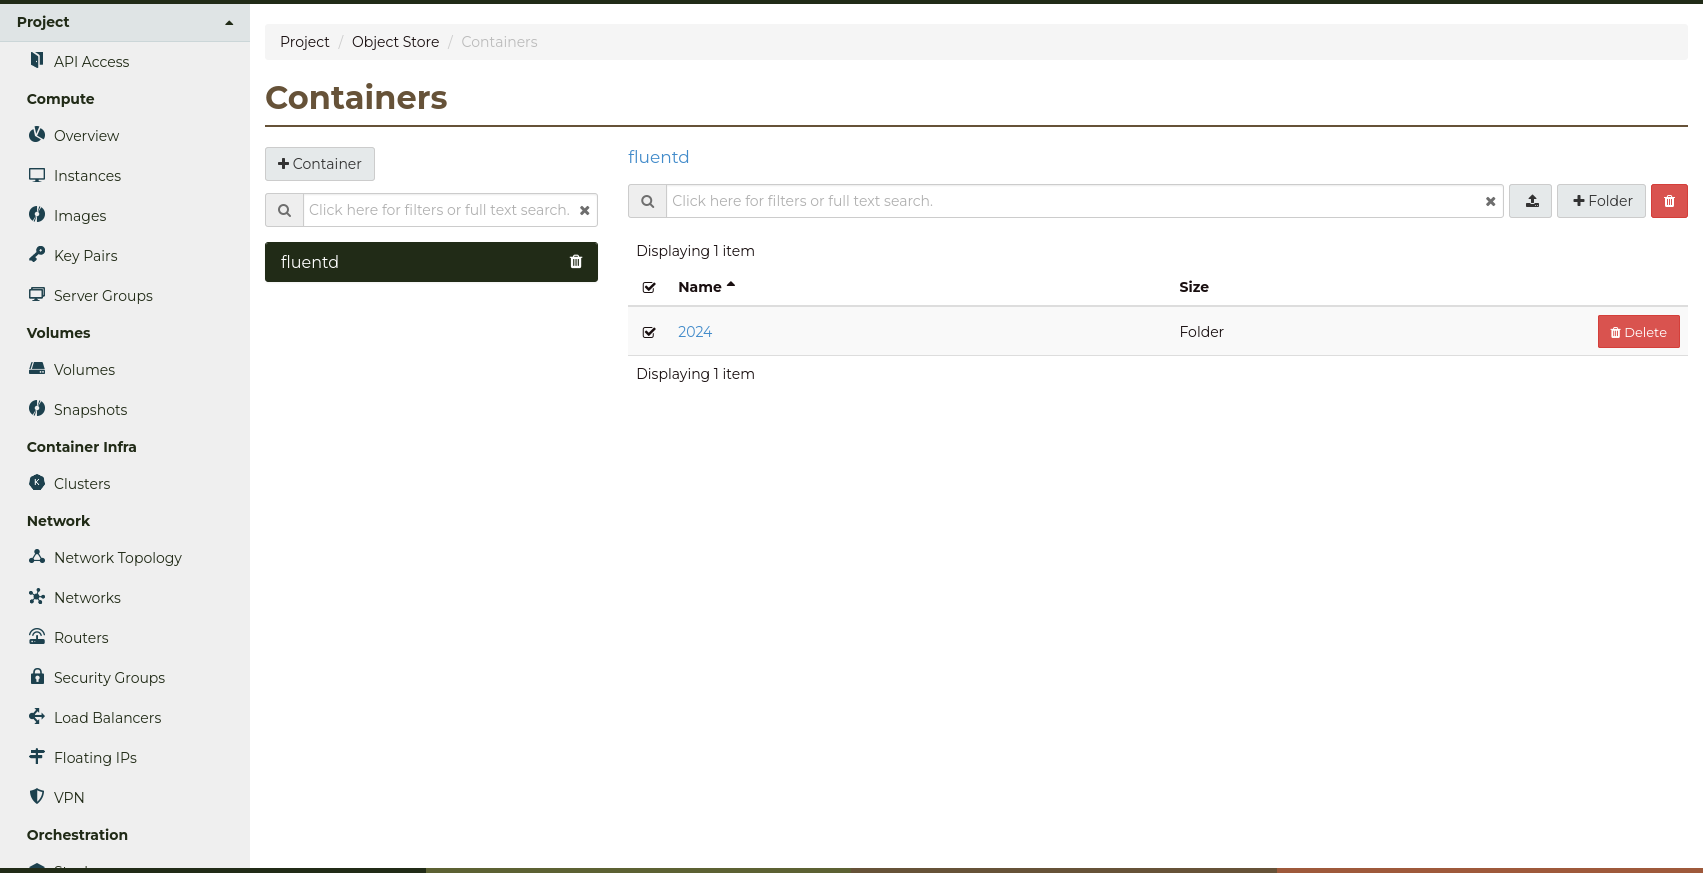This screenshot has width=1703, height=873.
Task: Click the Floating IPs signpost icon
Action: pos(37,756)
